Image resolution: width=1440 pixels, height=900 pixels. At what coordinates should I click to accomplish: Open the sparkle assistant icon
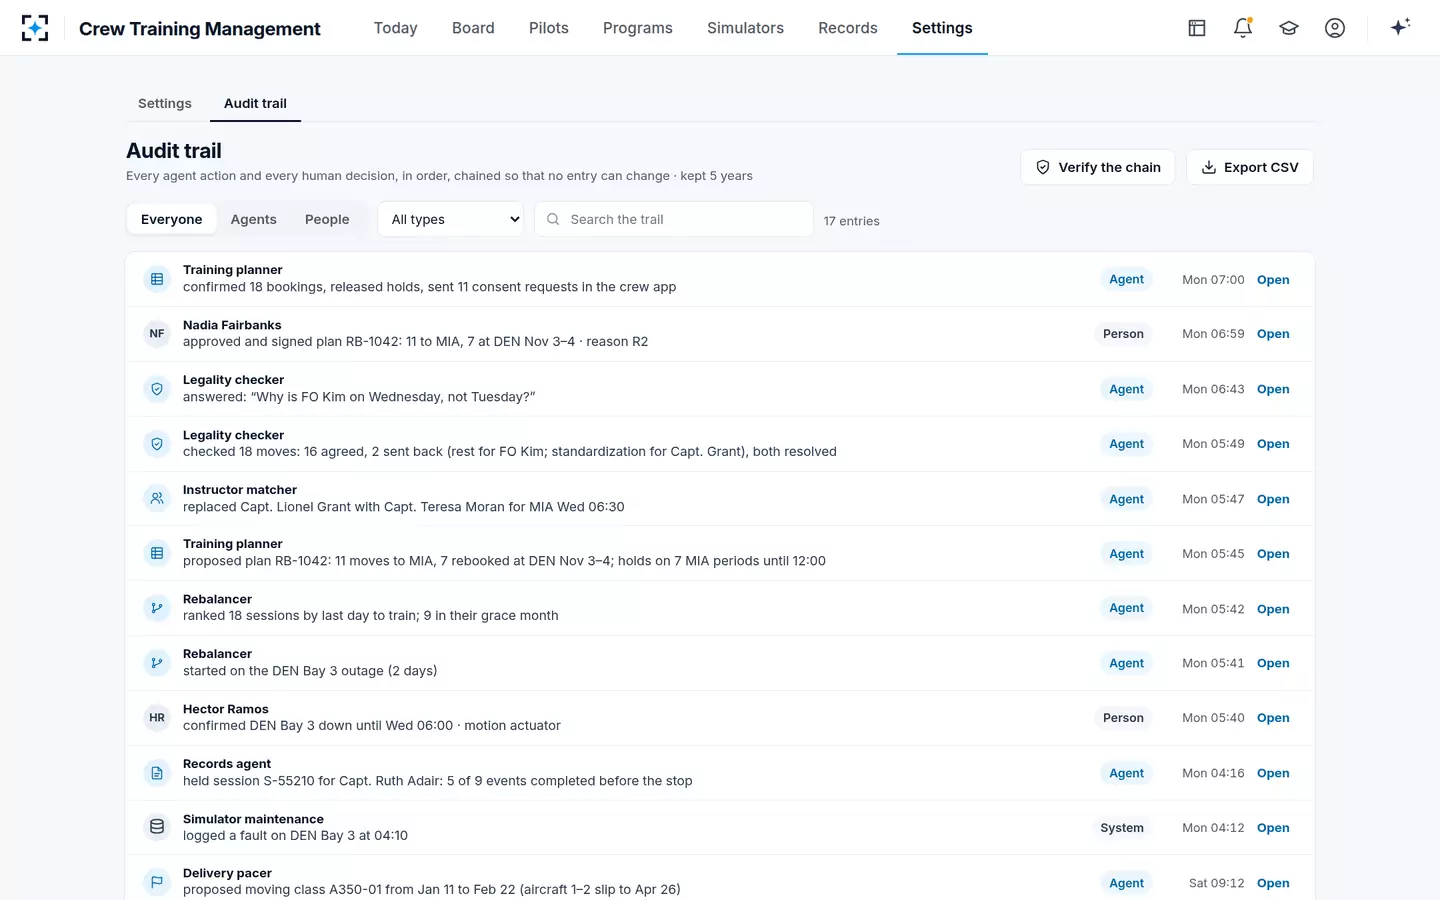(1400, 27)
